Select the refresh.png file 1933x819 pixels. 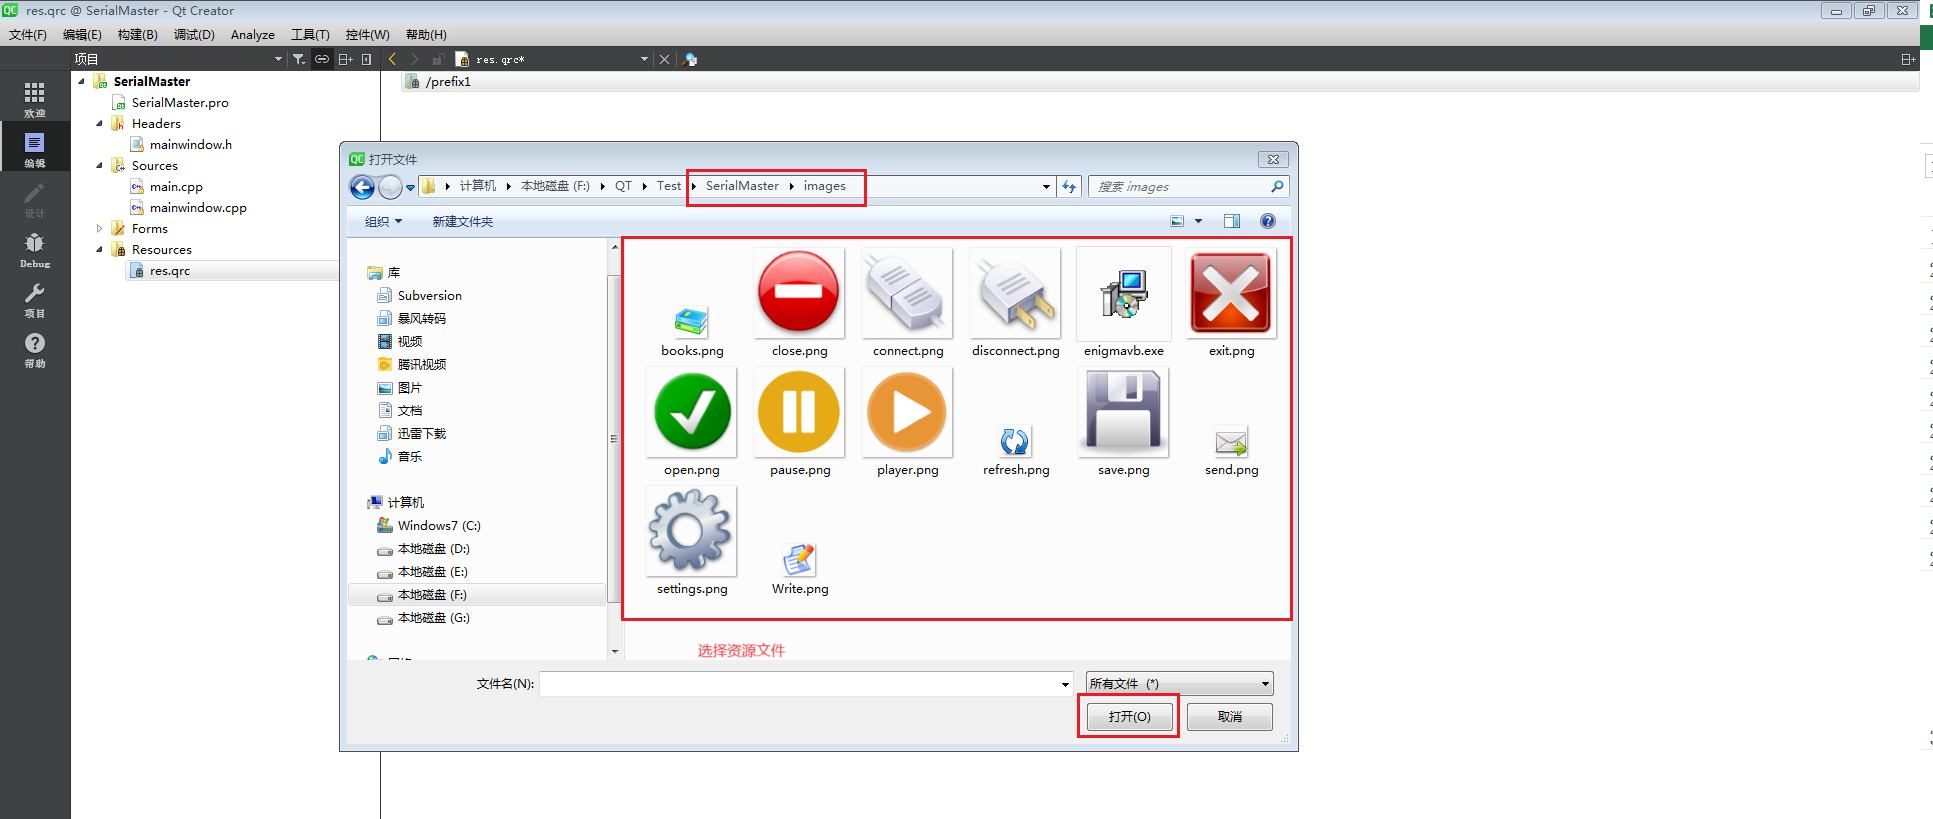1015,450
